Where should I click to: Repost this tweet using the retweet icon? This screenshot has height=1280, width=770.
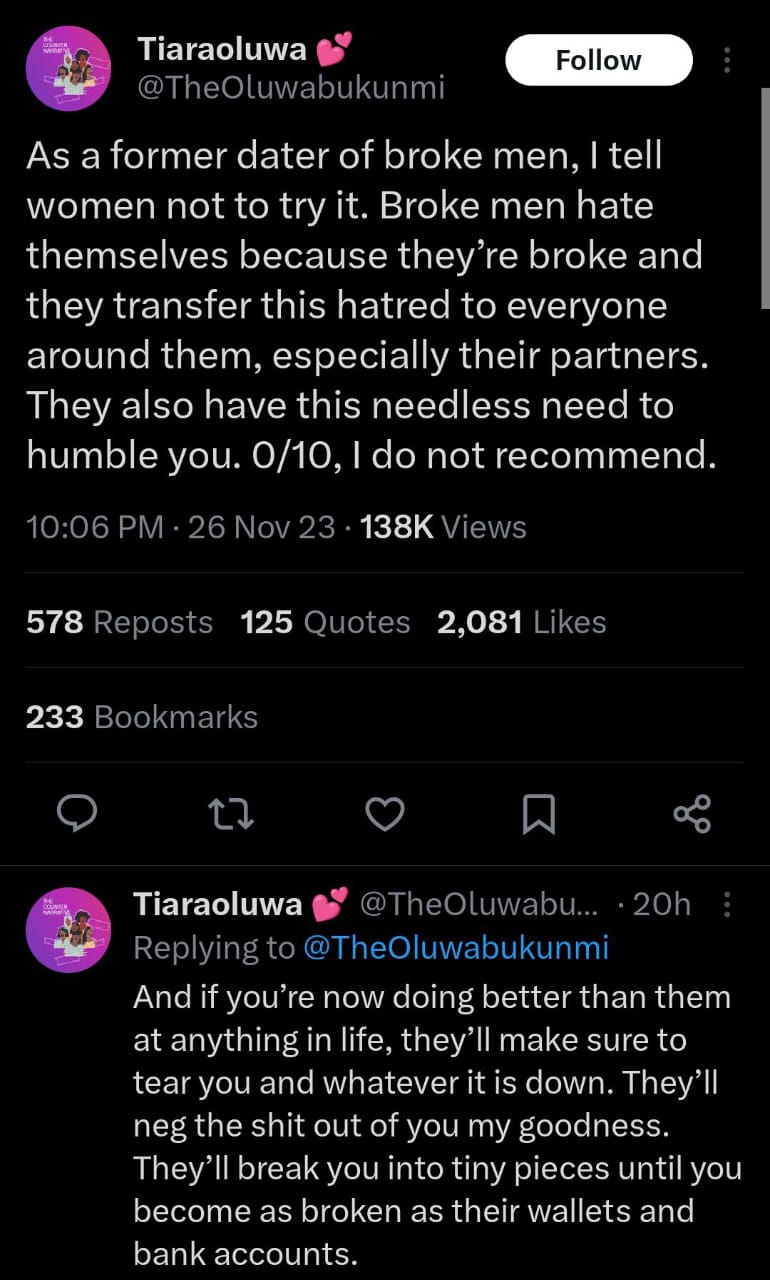tap(230, 814)
